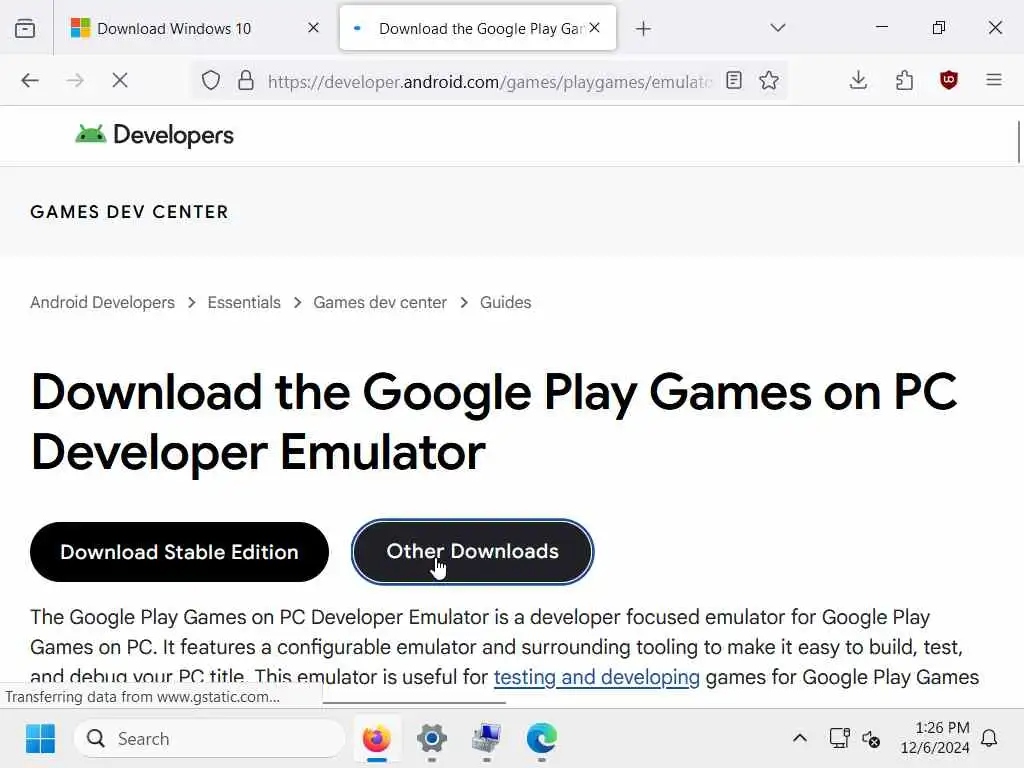Go to Games dev center breadcrumb
The width and height of the screenshot is (1024, 768).
pos(380,302)
